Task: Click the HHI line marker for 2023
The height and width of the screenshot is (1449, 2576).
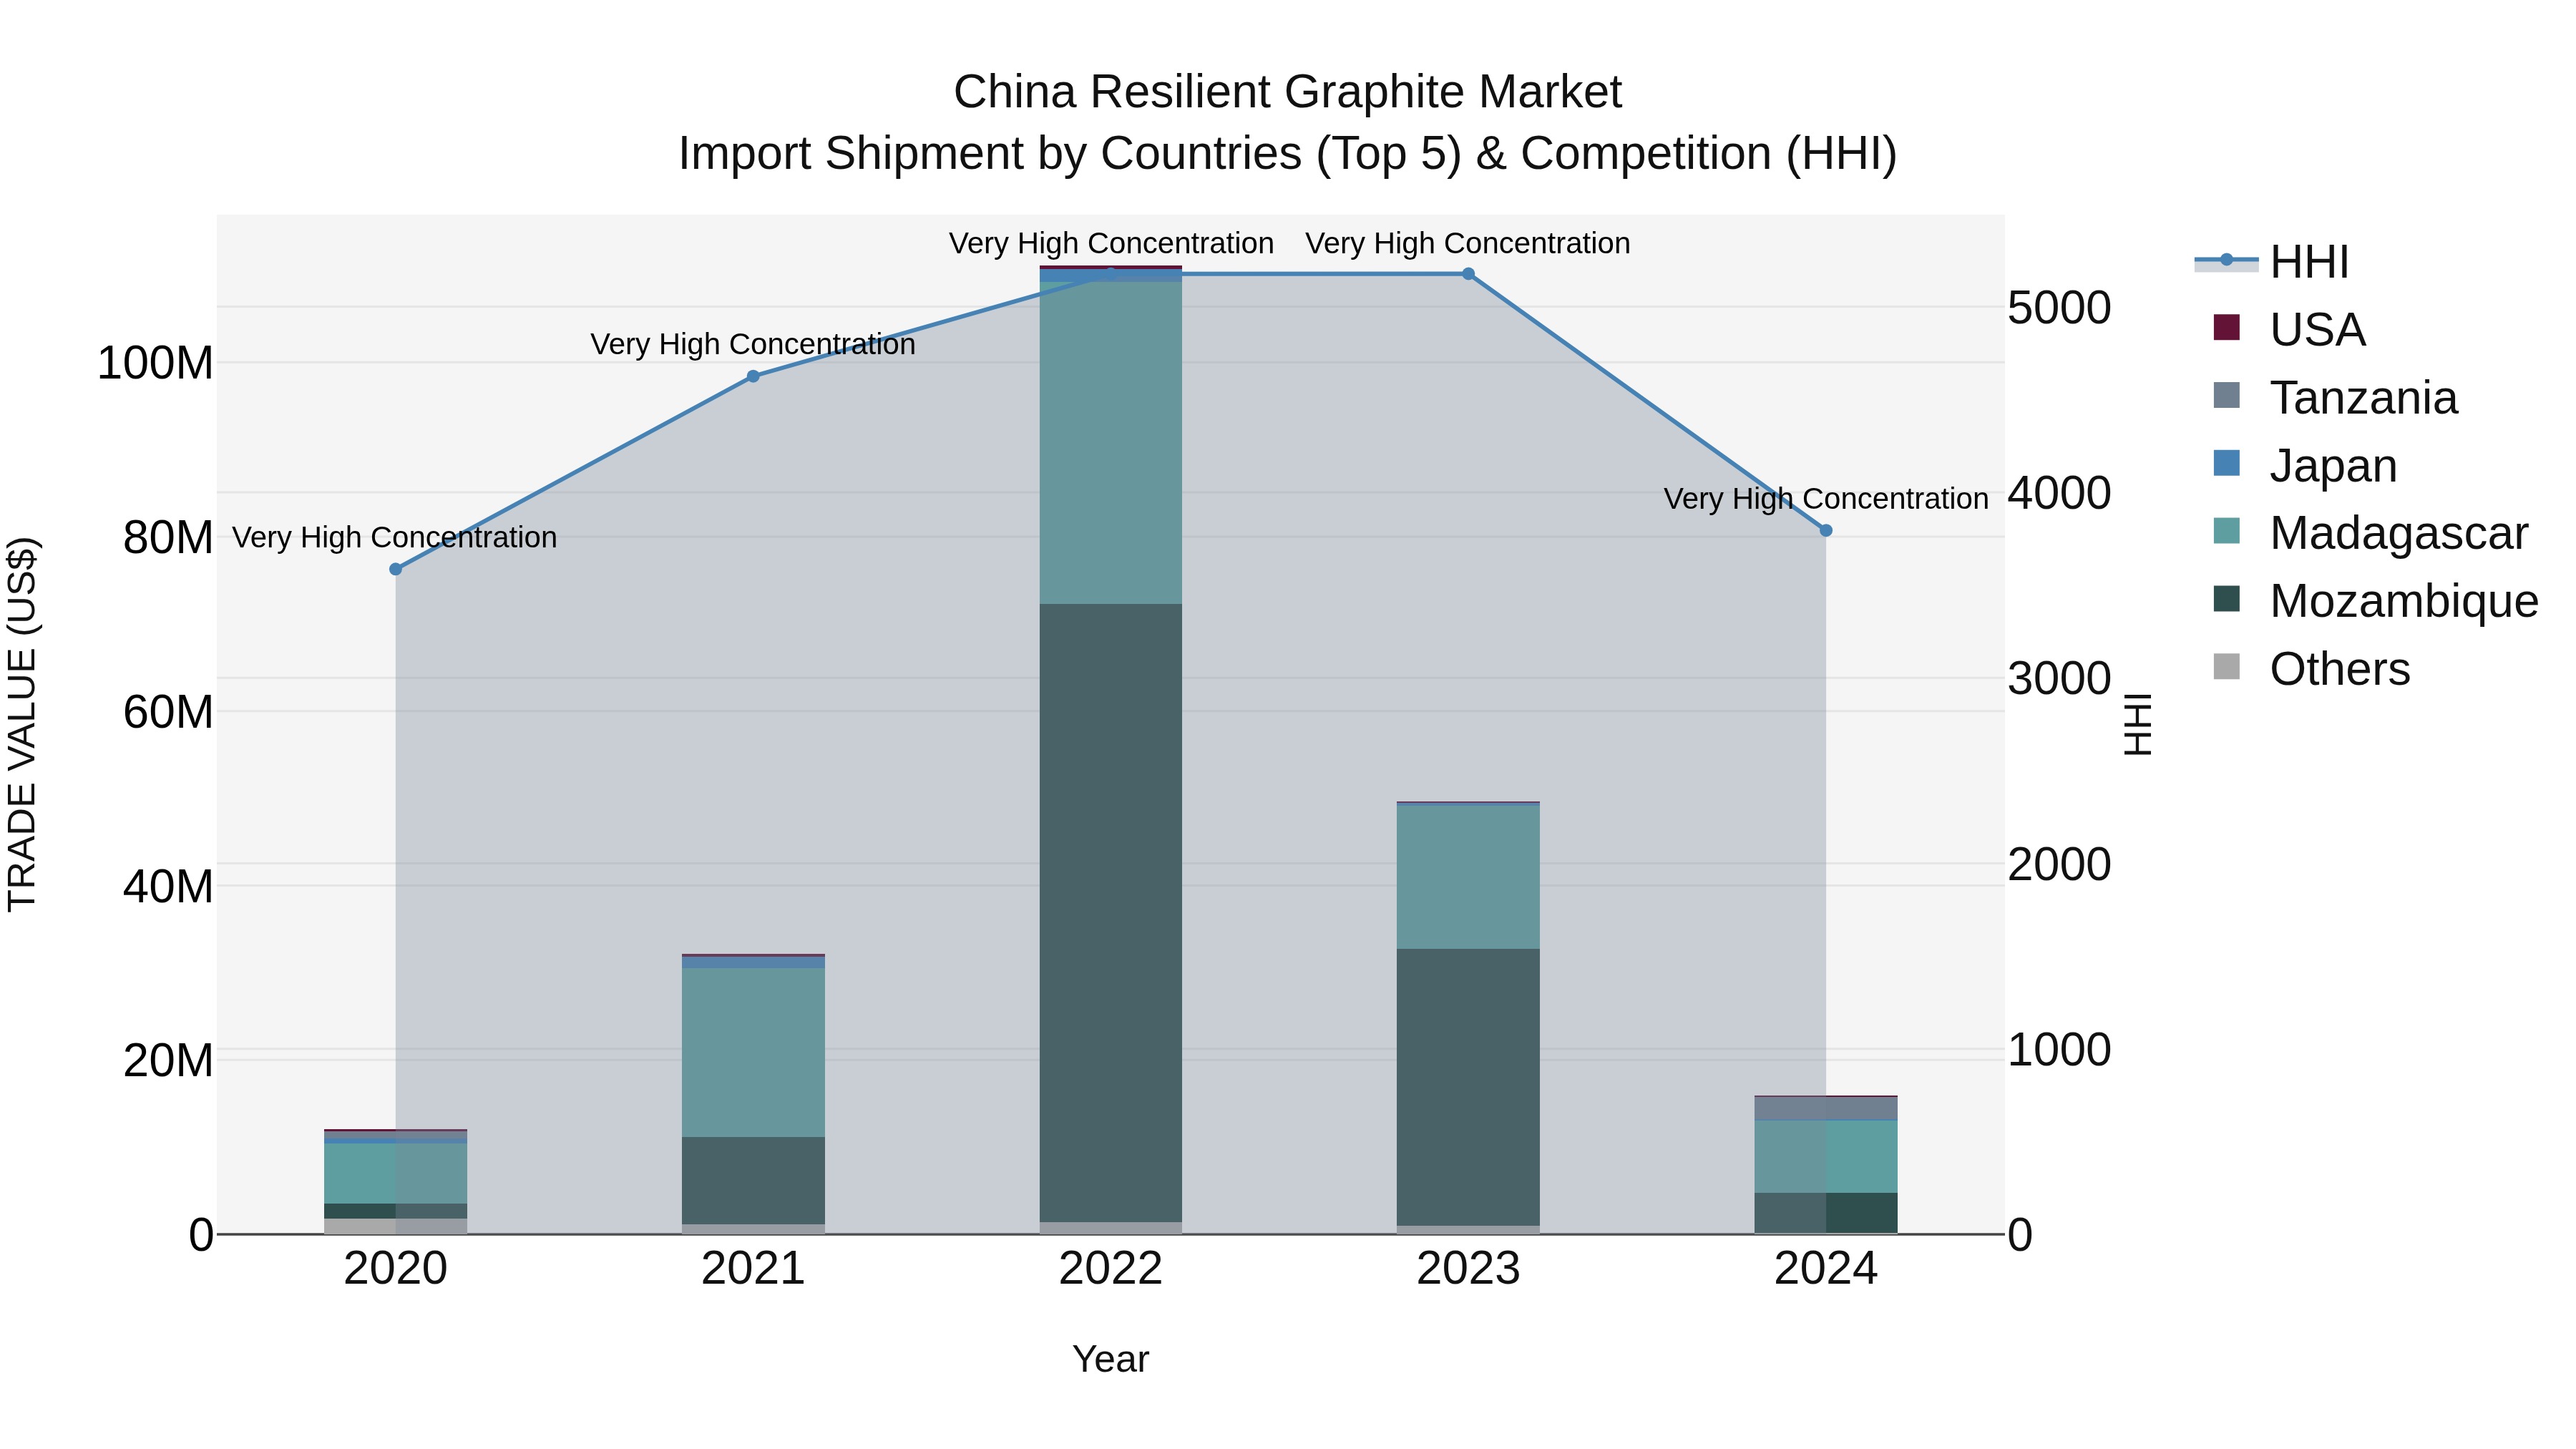Action: point(1468,274)
